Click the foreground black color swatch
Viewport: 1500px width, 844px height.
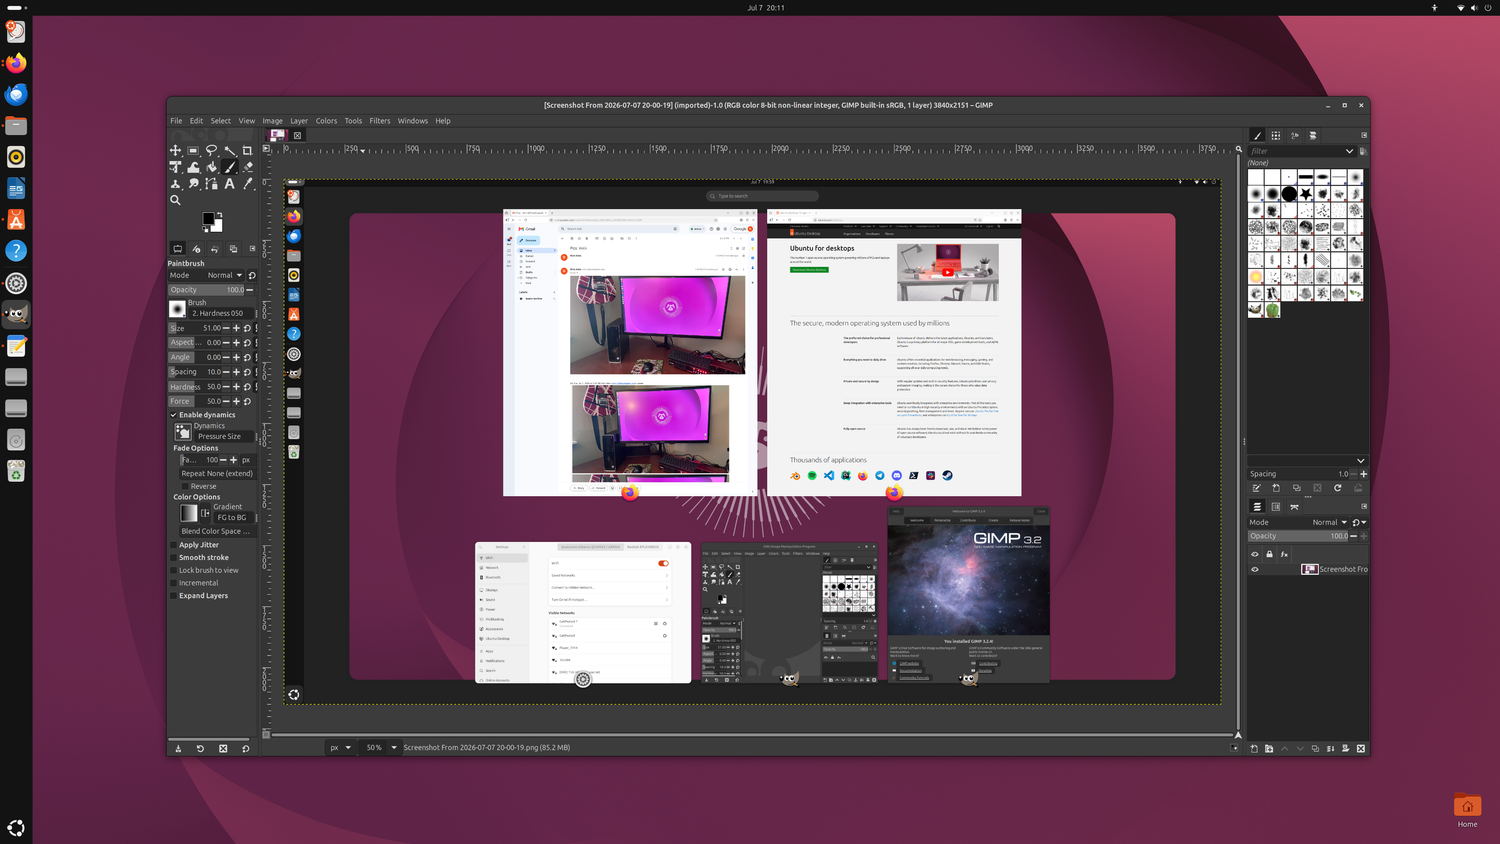(x=208, y=219)
